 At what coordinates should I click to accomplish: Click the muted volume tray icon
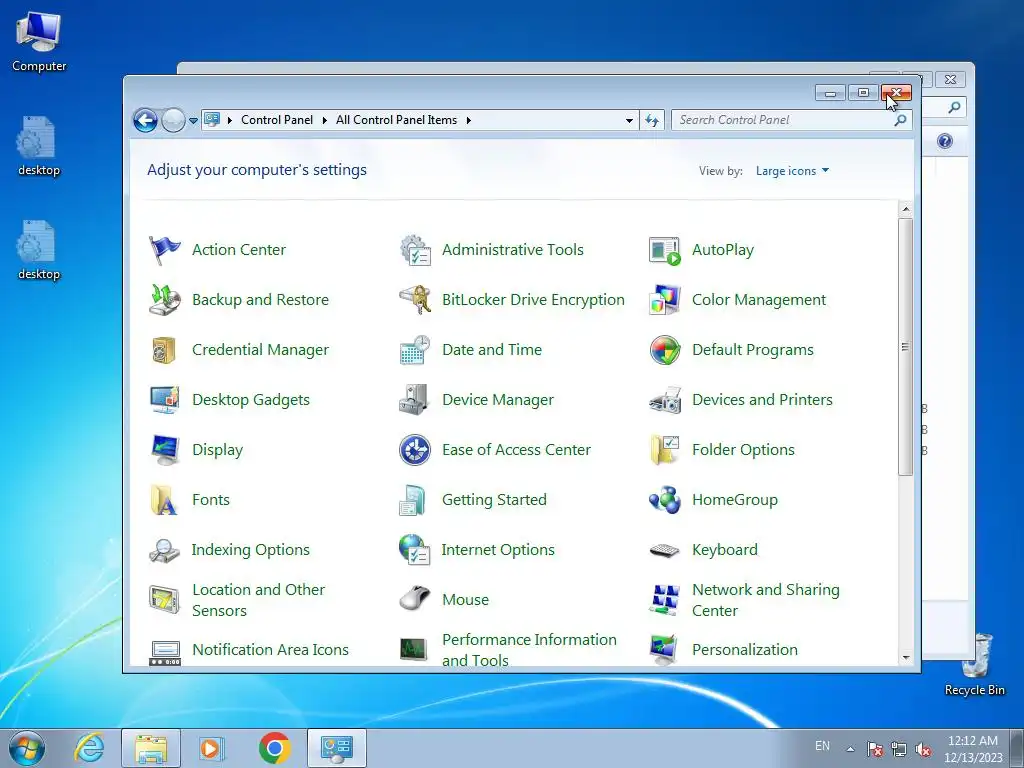923,749
